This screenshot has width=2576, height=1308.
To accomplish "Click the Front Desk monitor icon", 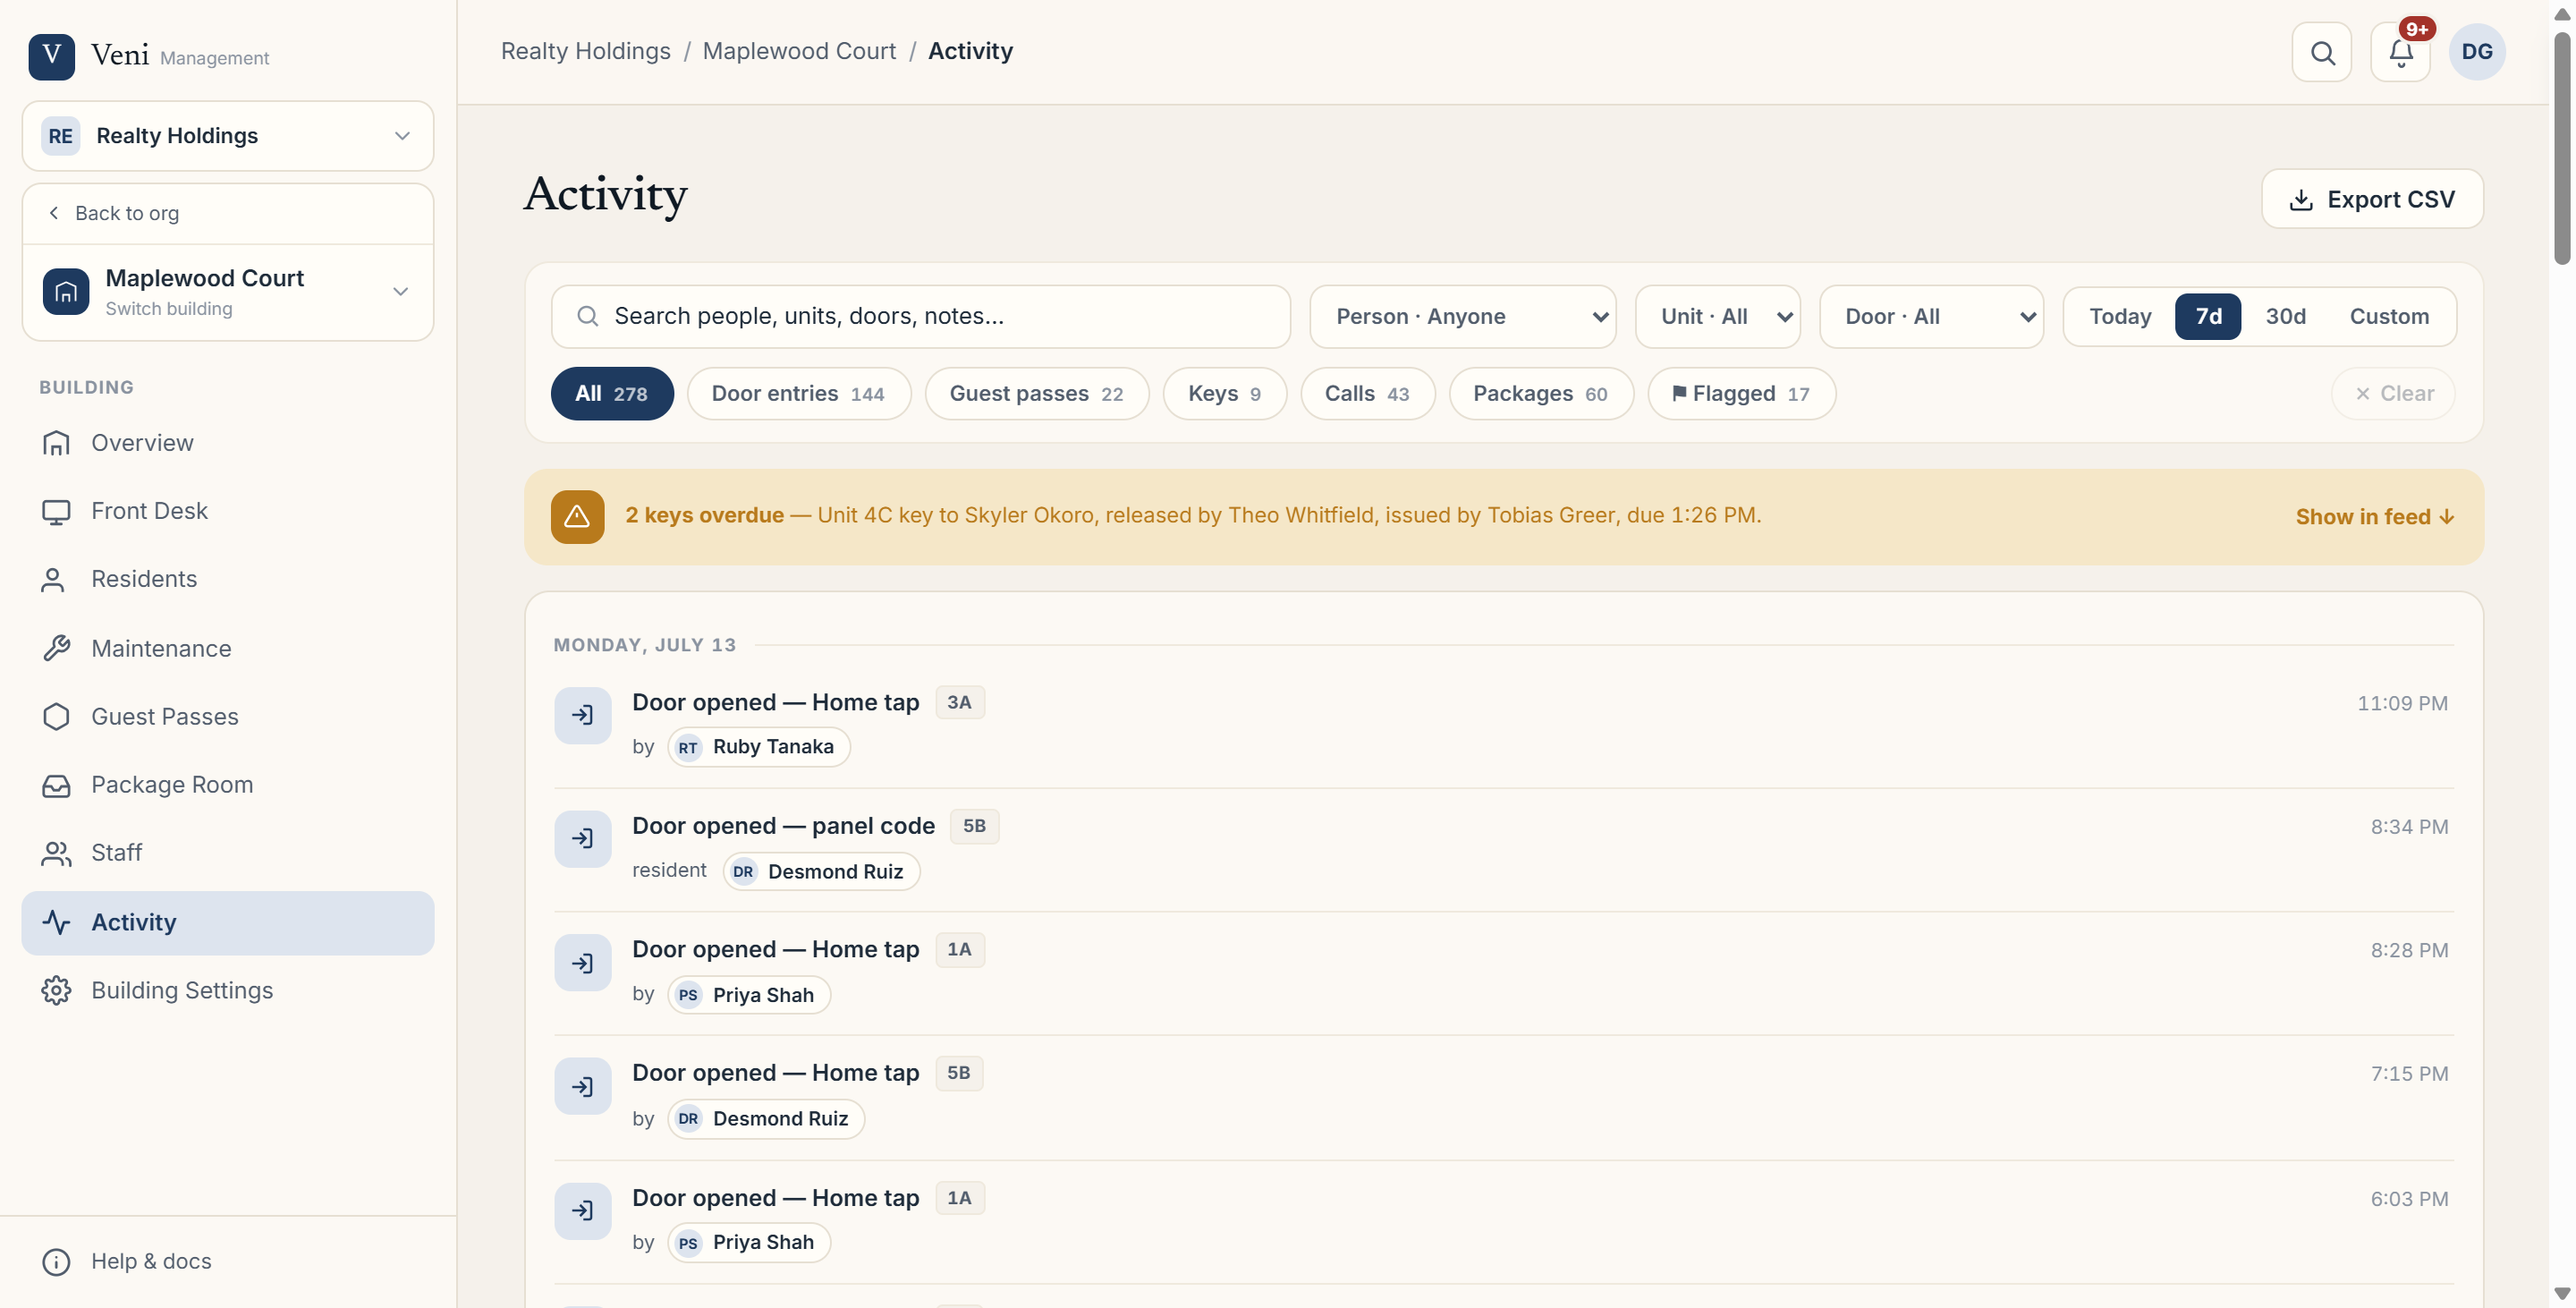I will [x=56, y=511].
